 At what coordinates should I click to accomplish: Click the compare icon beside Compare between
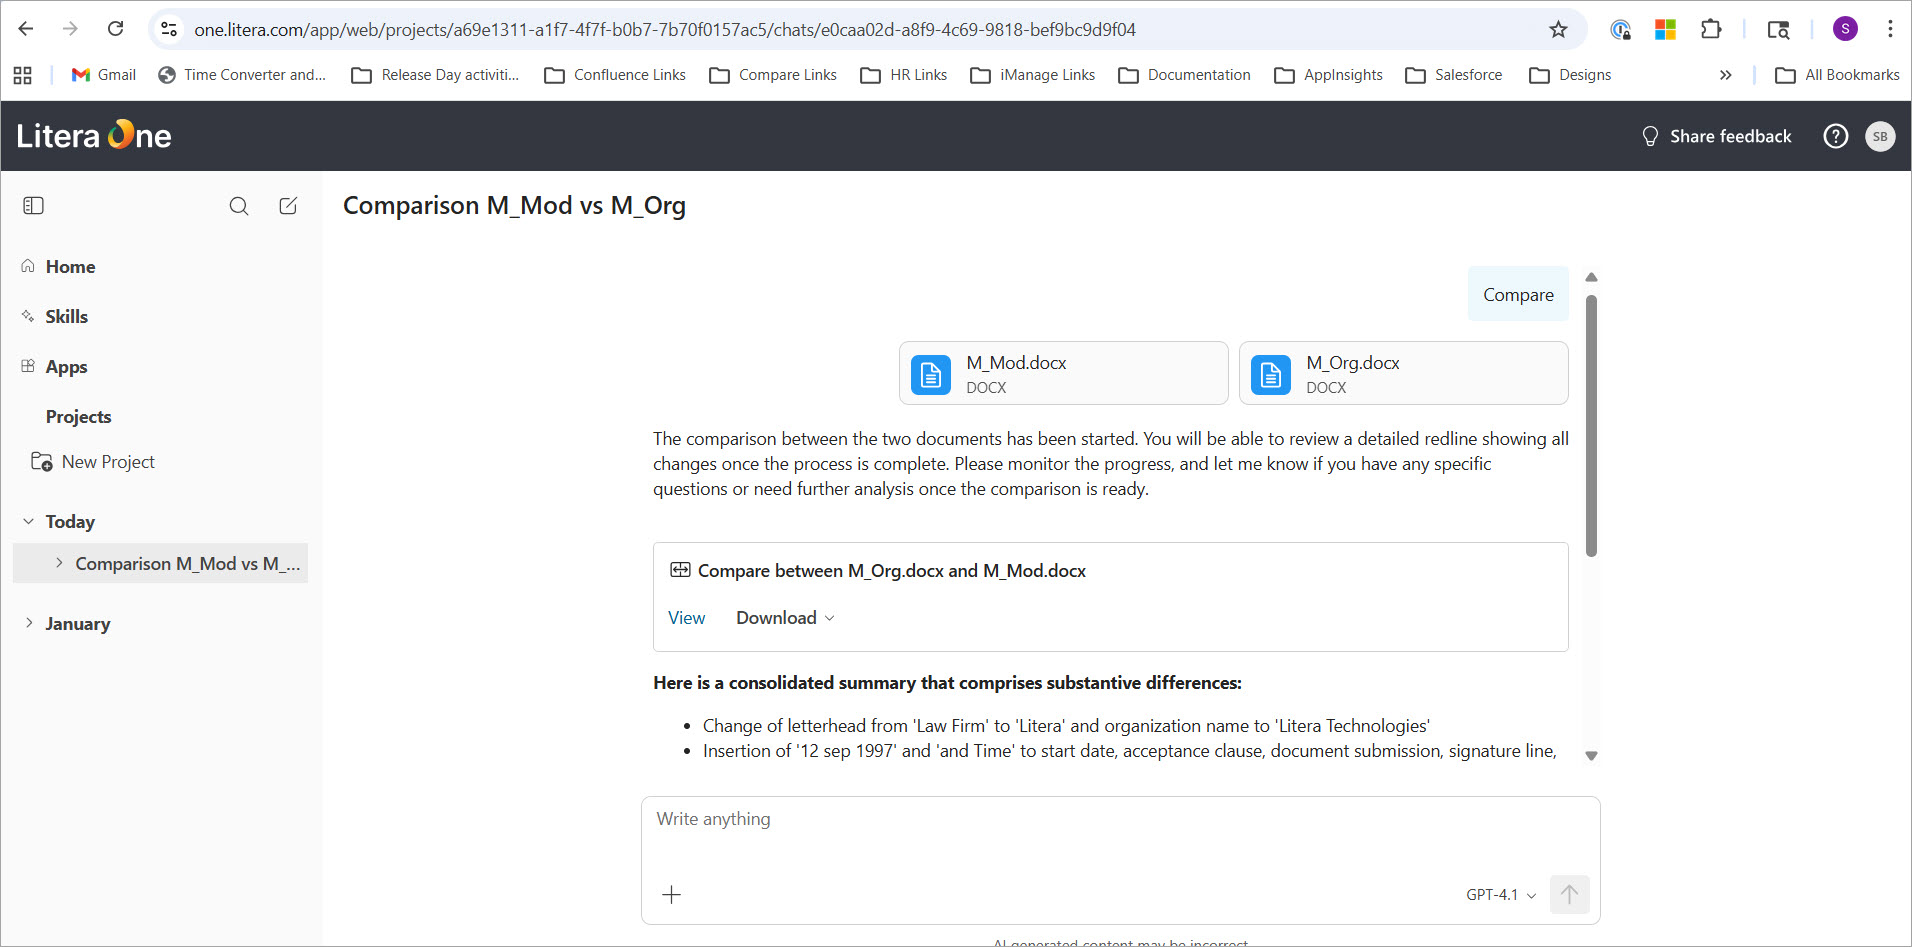tap(680, 570)
